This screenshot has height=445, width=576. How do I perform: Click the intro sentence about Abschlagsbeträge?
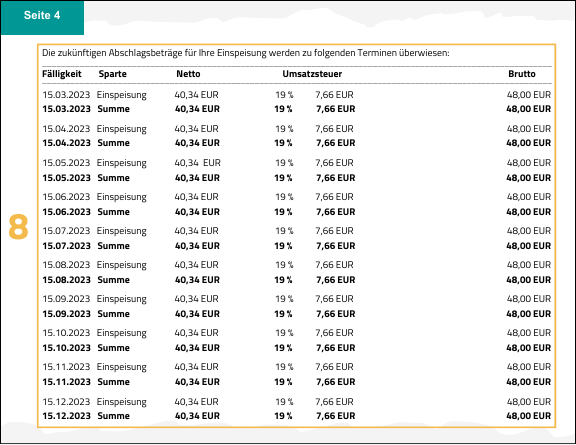pos(245,53)
